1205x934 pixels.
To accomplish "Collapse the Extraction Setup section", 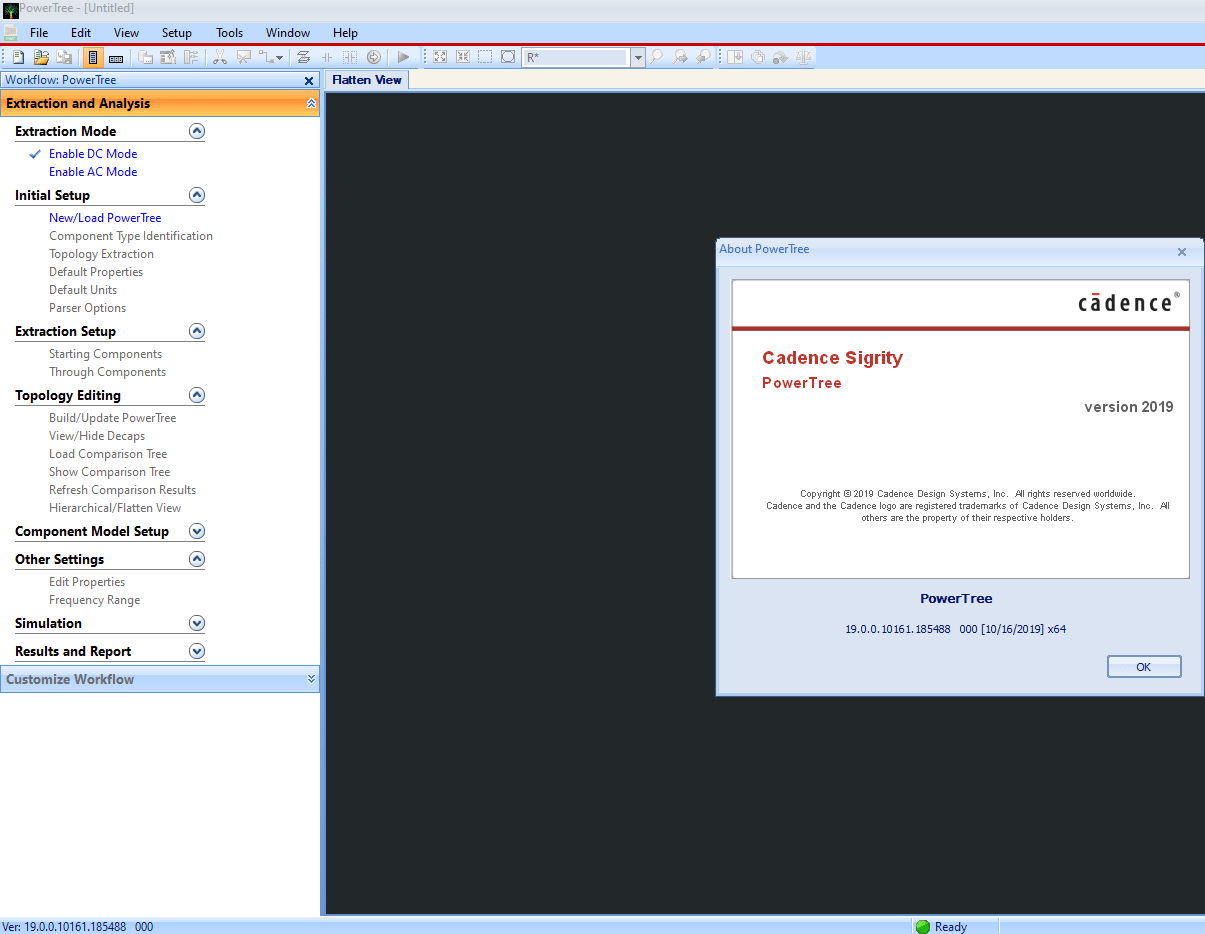I will [x=197, y=331].
